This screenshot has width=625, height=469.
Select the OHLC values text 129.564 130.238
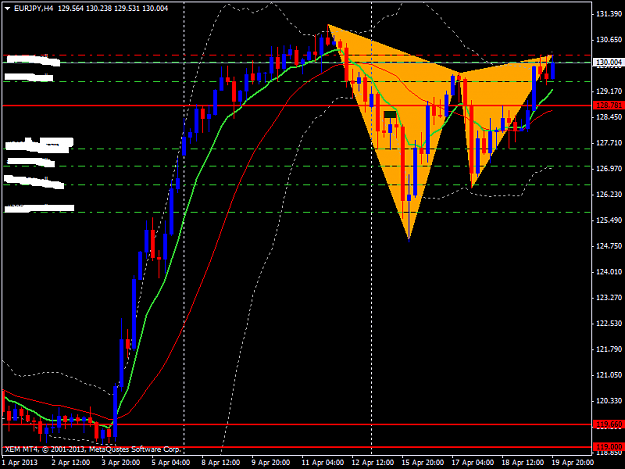(x=85, y=8)
